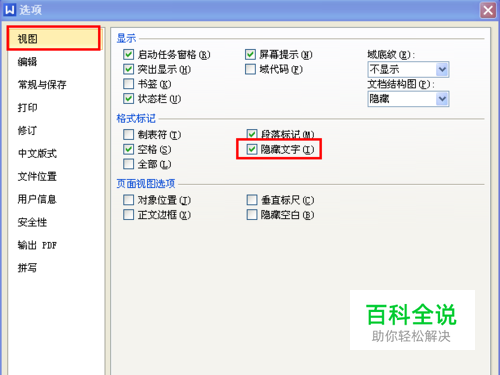Screen dimensions: 500x375
Task: Check the 隐藏空白 option
Action: (252, 214)
